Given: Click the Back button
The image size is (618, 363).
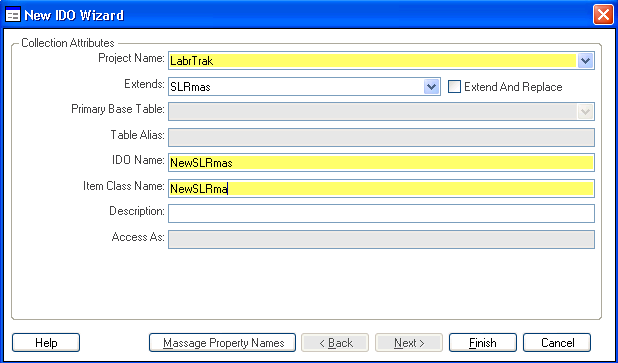Looking at the screenshot, I should coord(335,343).
